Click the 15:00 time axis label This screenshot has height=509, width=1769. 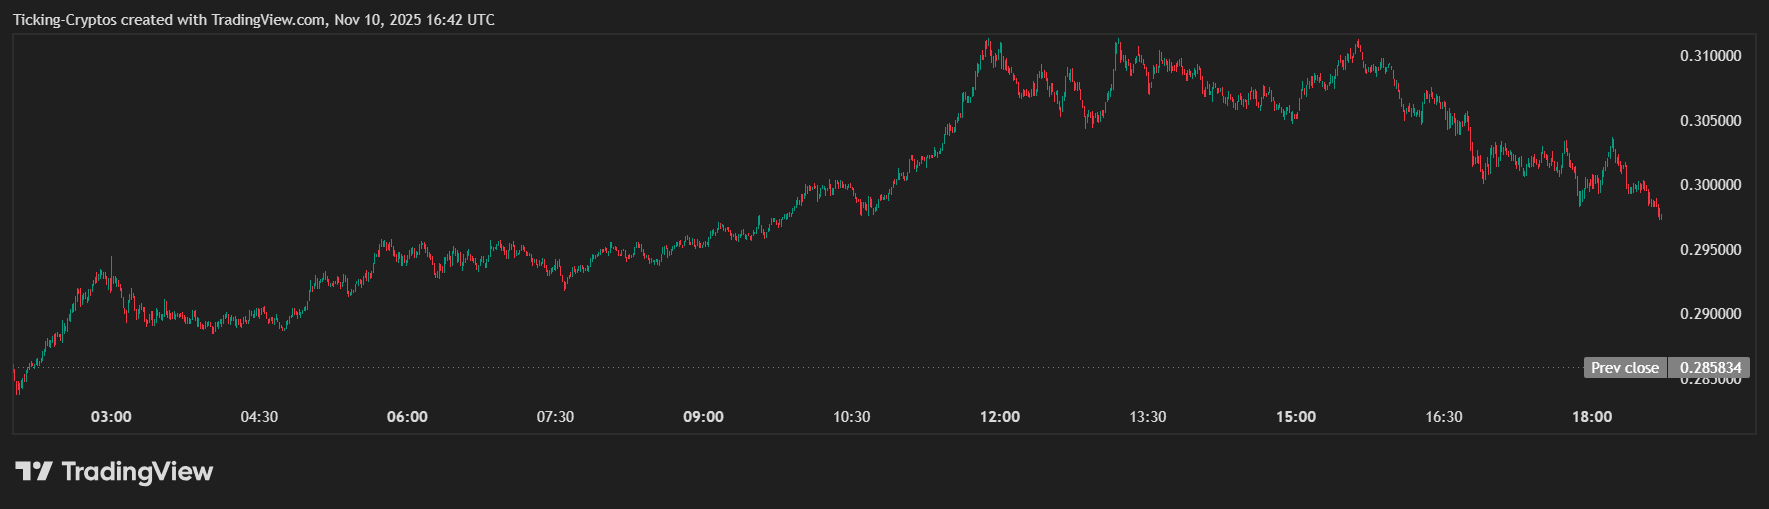tap(1296, 417)
